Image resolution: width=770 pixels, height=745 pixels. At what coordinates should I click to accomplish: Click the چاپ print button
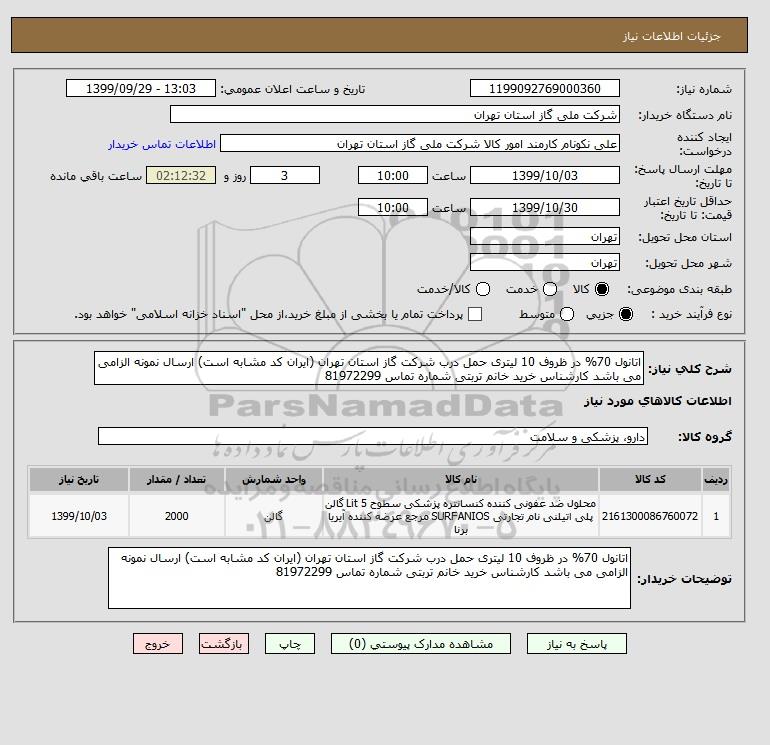[x=290, y=644]
